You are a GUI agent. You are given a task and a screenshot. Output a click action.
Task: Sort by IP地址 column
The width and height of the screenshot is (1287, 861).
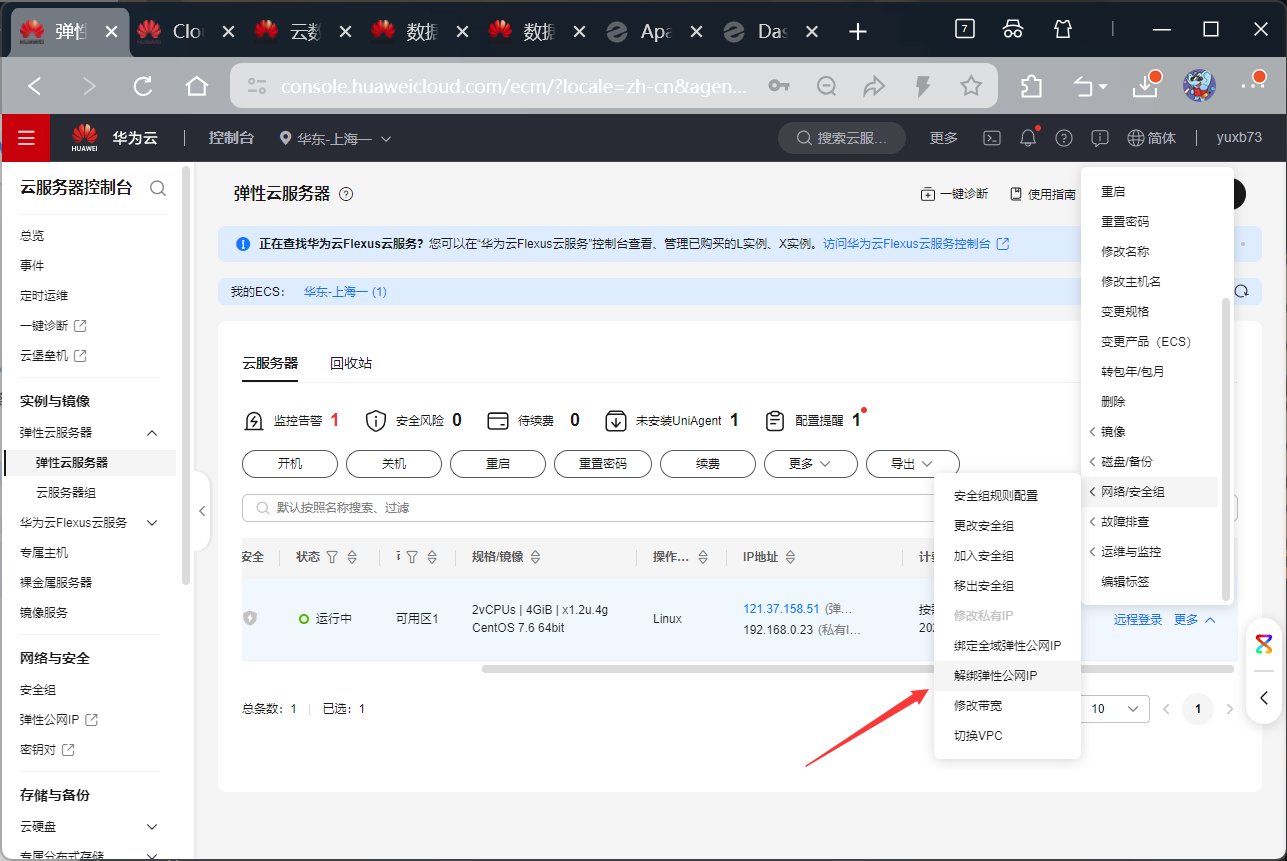click(x=791, y=557)
